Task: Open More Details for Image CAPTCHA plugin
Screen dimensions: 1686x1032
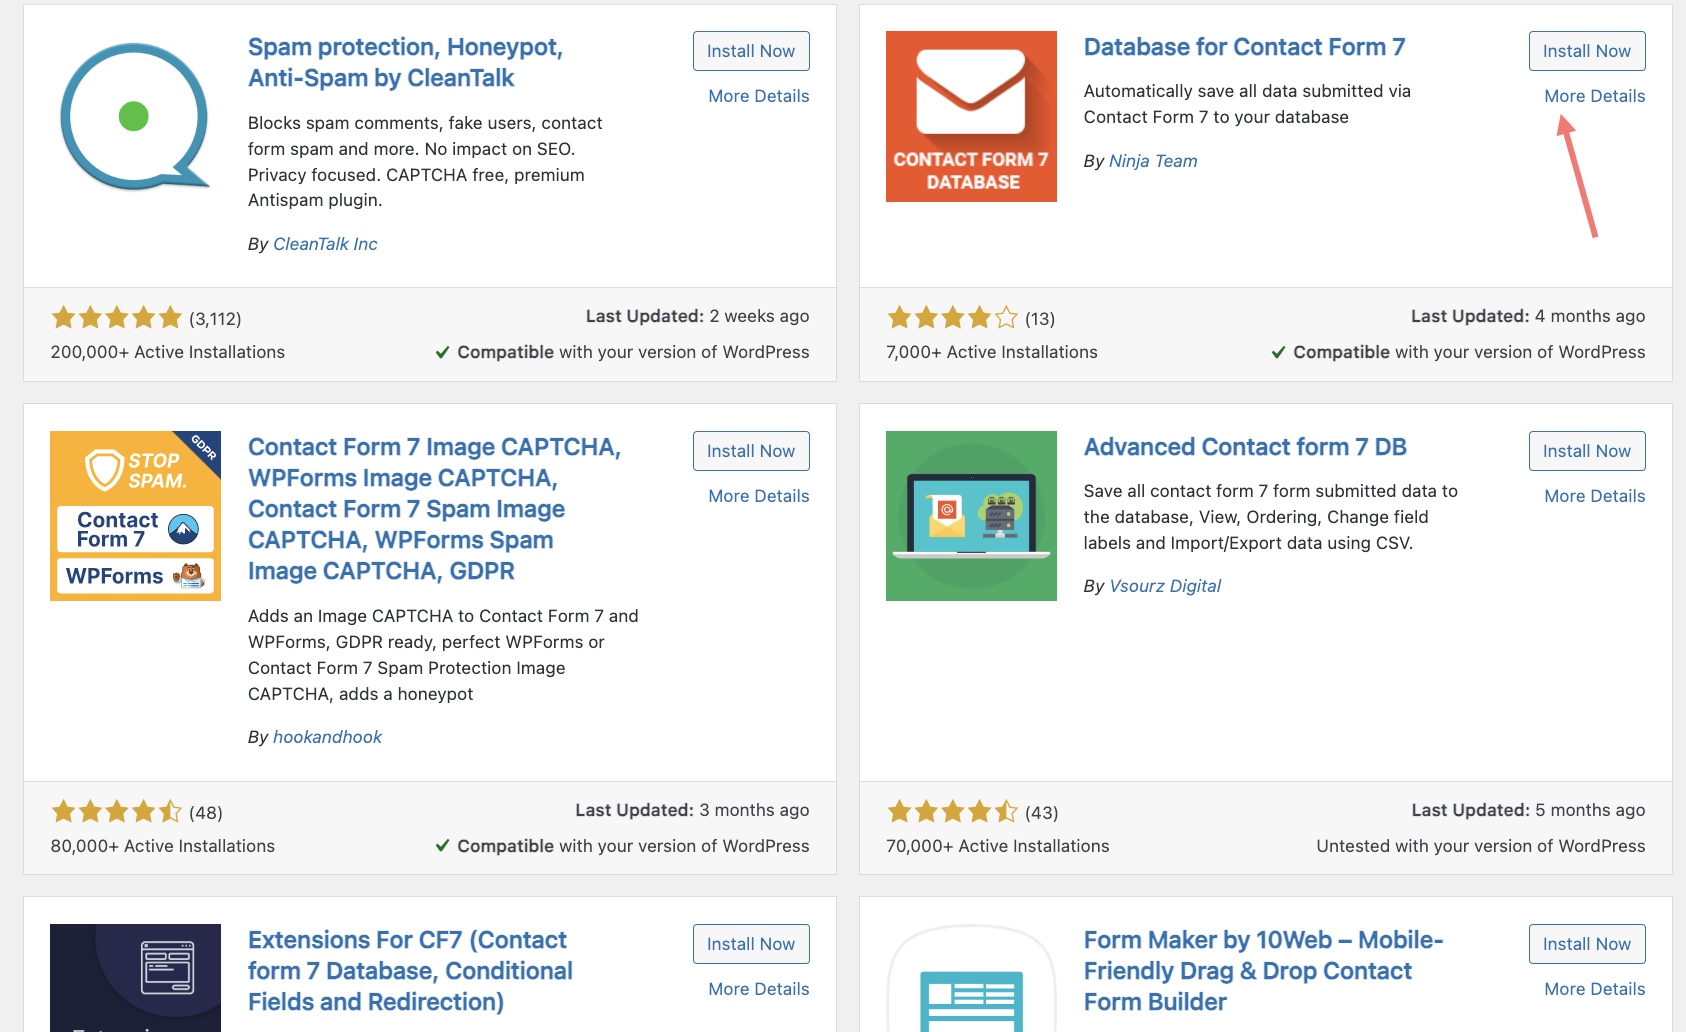Action: pyautogui.click(x=759, y=496)
